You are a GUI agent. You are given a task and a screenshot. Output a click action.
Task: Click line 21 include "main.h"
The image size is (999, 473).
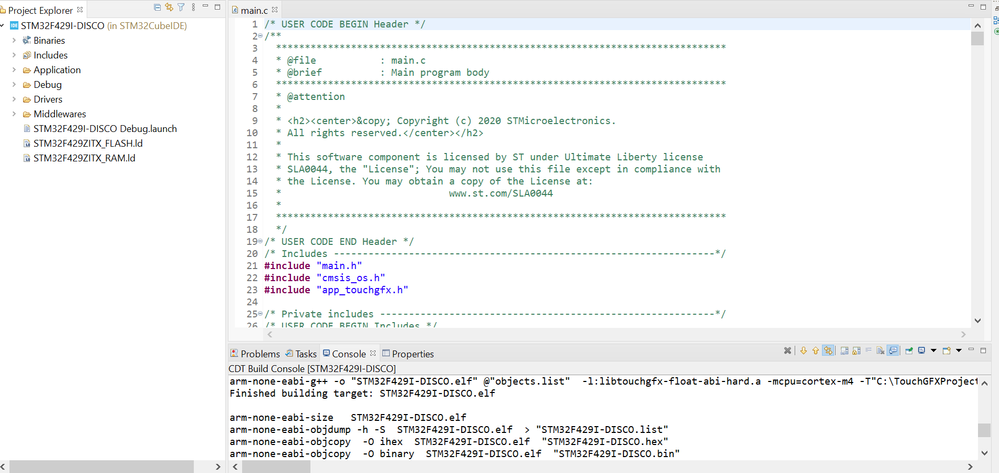click(x=313, y=266)
